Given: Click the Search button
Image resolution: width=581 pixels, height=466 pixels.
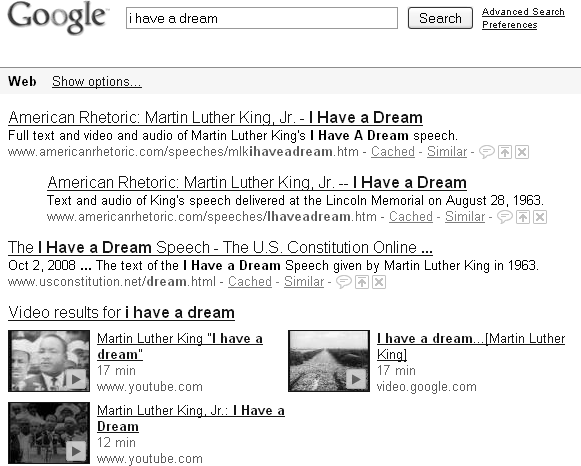Looking at the screenshot, I should 440,18.
